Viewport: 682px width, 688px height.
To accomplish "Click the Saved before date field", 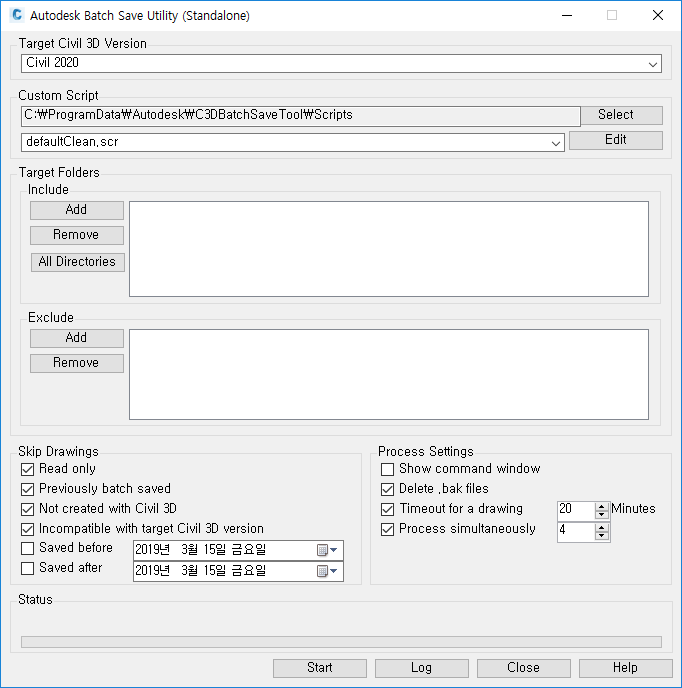I will (x=238, y=550).
